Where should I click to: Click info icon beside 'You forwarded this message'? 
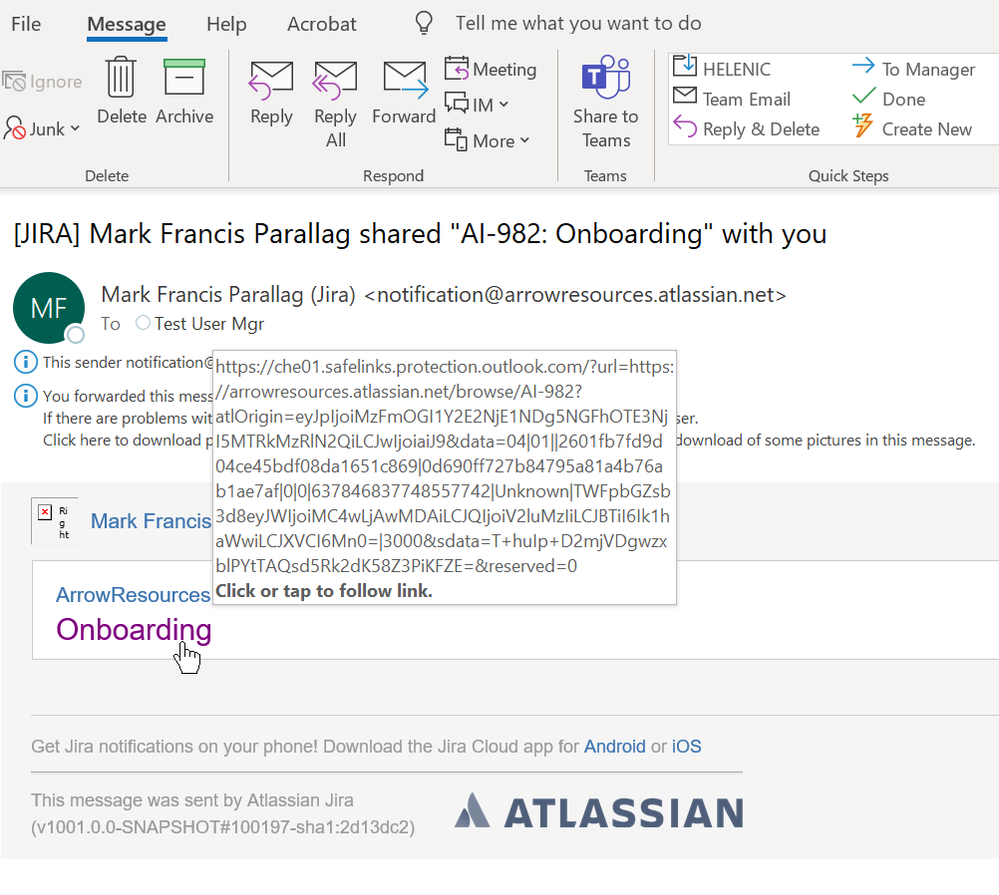tap(25, 396)
